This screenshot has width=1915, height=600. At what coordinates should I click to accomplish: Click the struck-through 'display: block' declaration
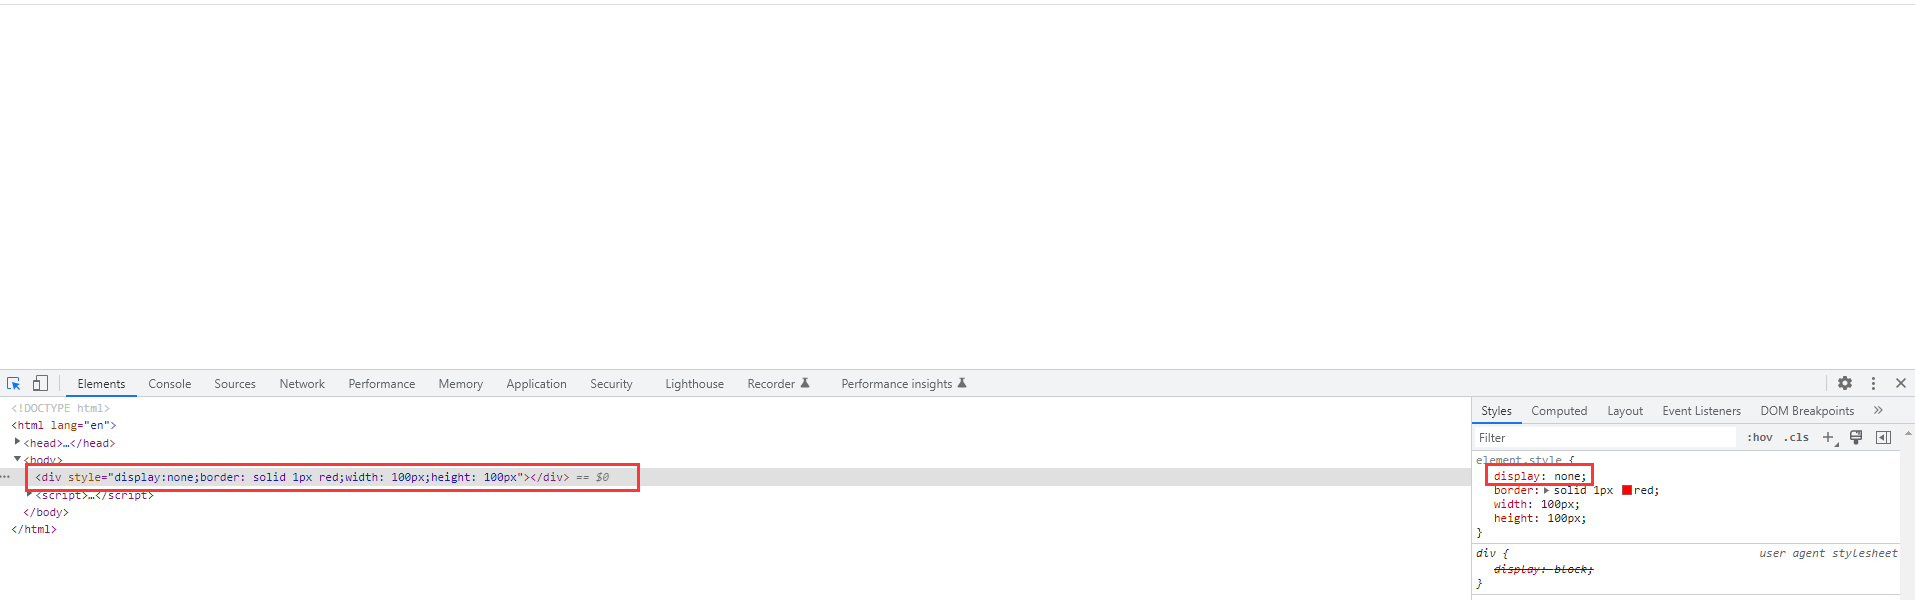[x=1543, y=569]
